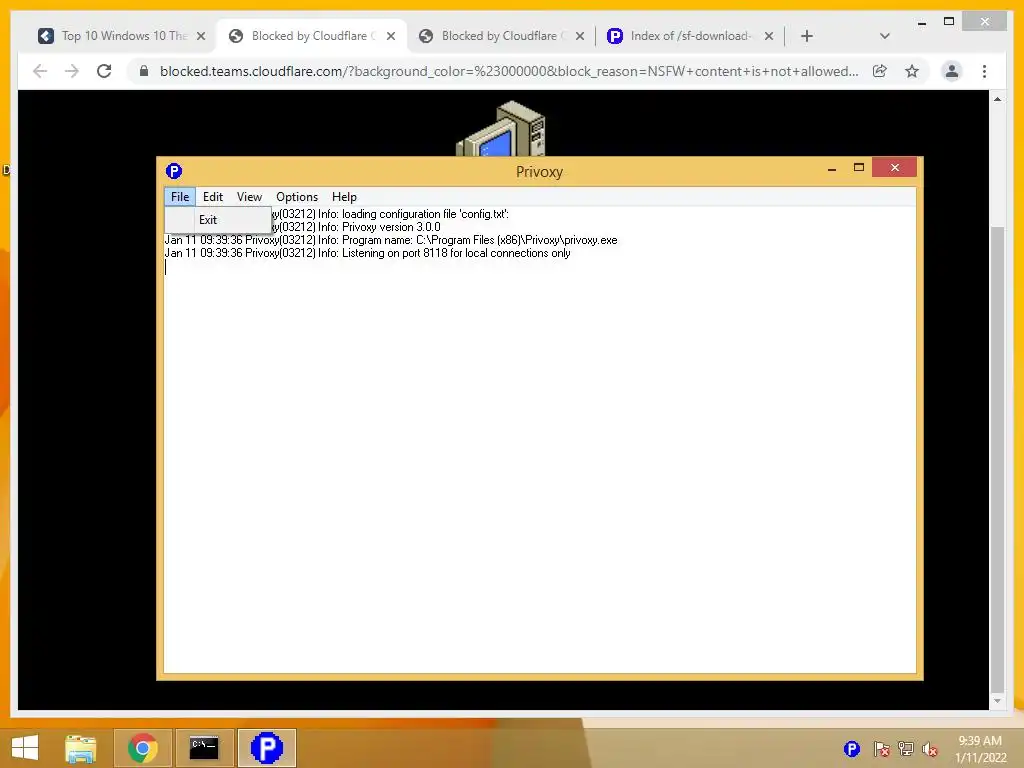Go back in Chrome
1024x768 pixels.
click(x=40, y=71)
